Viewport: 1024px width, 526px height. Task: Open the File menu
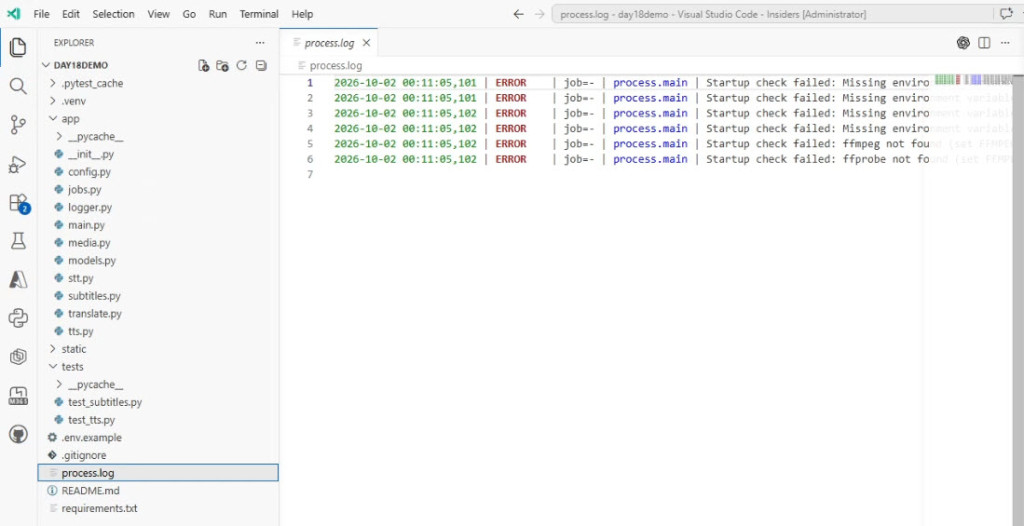[41, 14]
